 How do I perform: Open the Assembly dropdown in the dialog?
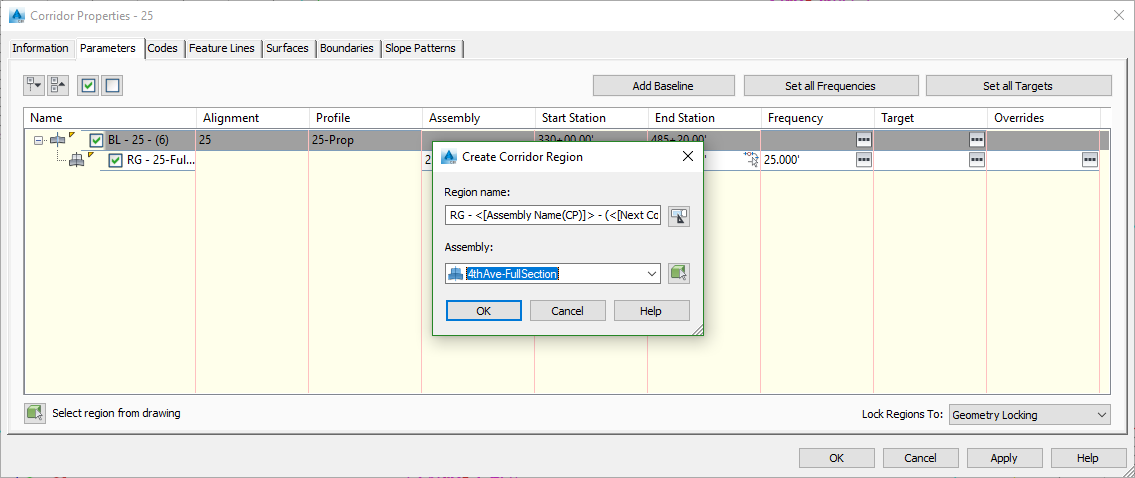point(652,274)
